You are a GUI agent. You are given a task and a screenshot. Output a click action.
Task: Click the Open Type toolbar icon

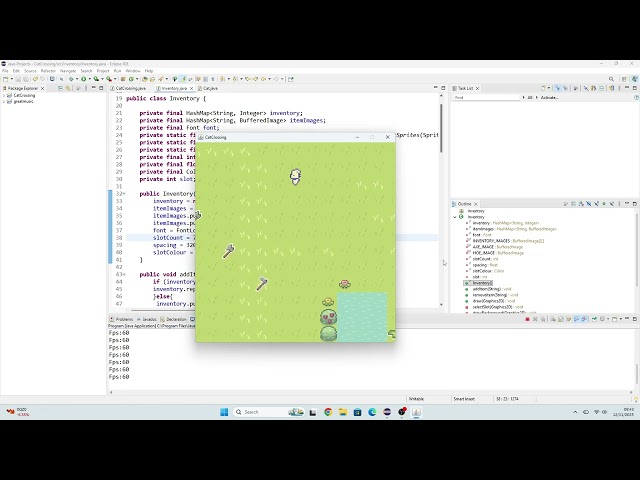click(x=144, y=79)
